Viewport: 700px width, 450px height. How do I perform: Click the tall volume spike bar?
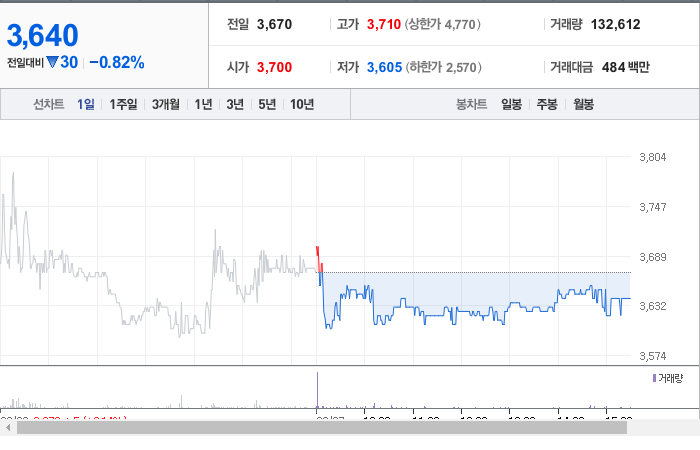coord(317,390)
